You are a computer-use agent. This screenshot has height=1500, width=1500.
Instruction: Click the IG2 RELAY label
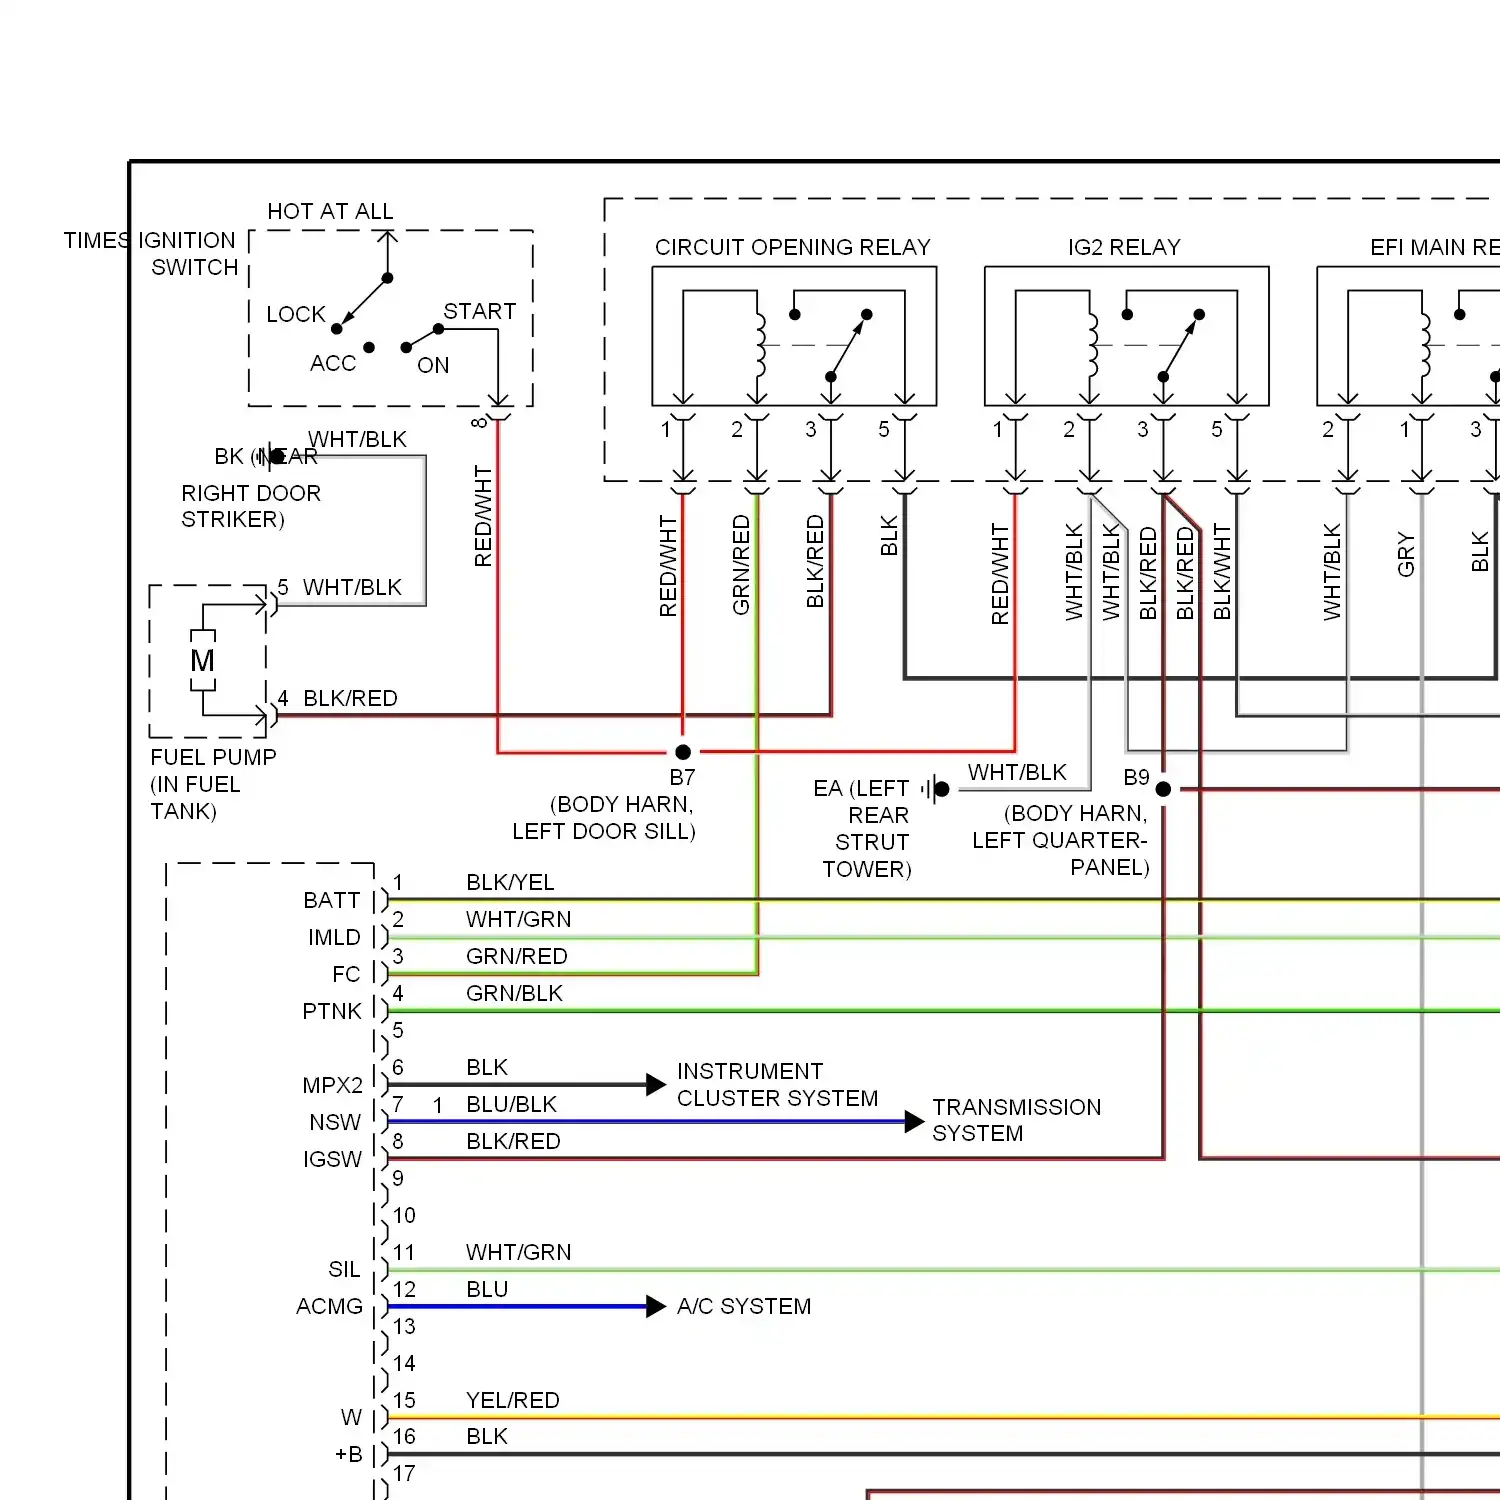[x=1124, y=247]
